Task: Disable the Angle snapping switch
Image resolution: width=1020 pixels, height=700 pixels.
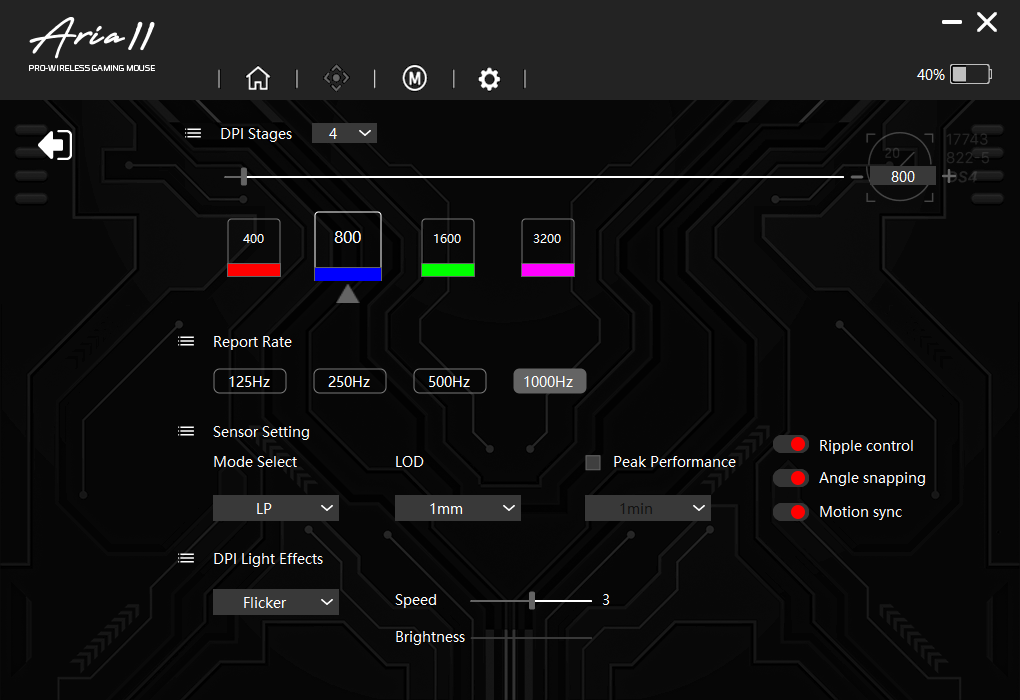Action: pos(791,478)
